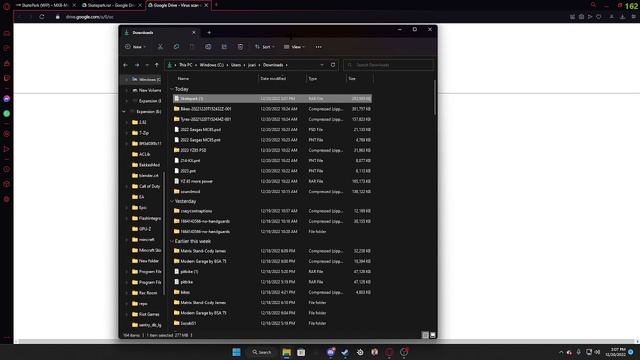The width and height of the screenshot is (640, 360).
Task: Open the New dropdown in Explorer
Action: [x=136, y=47]
